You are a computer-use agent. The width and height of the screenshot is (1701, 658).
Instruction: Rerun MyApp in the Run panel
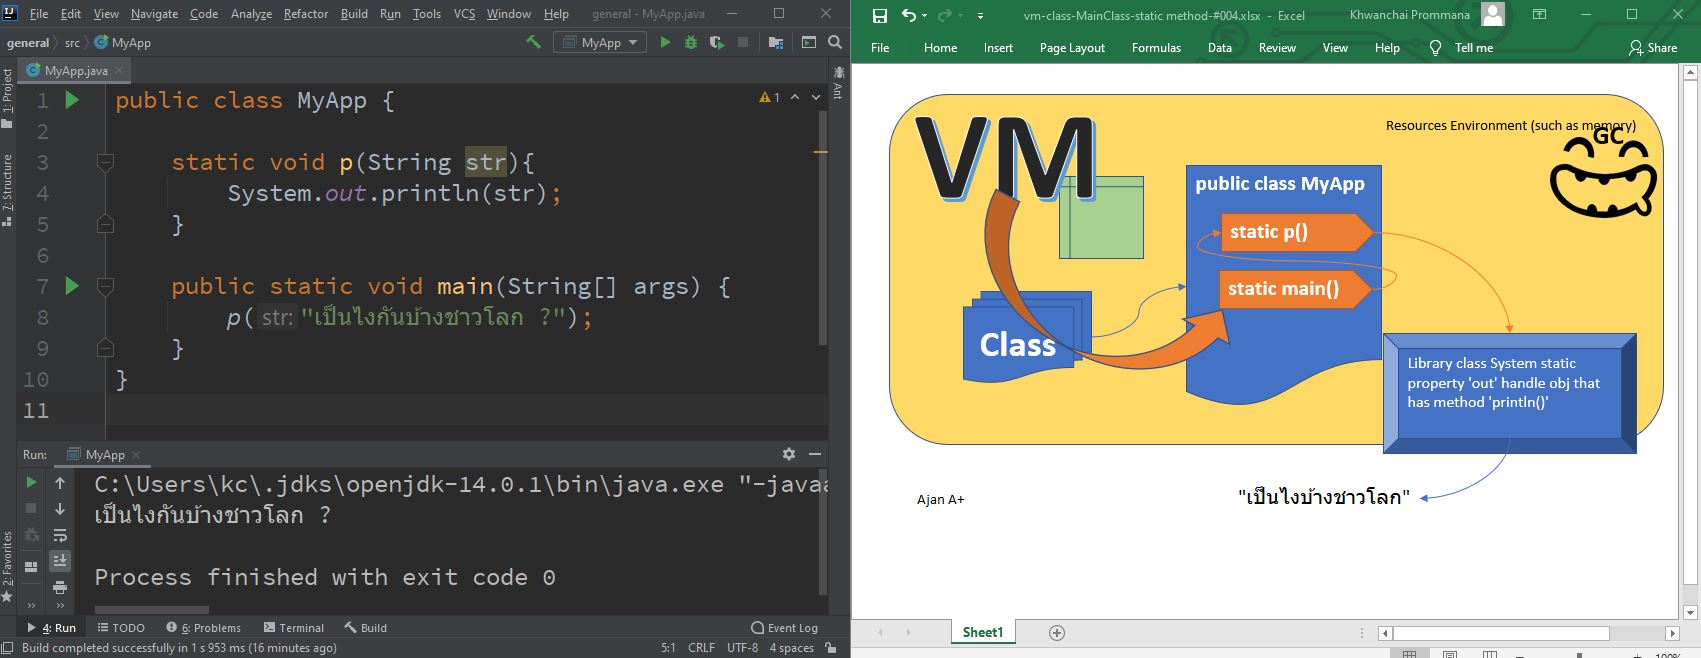pyautogui.click(x=31, y=483)
